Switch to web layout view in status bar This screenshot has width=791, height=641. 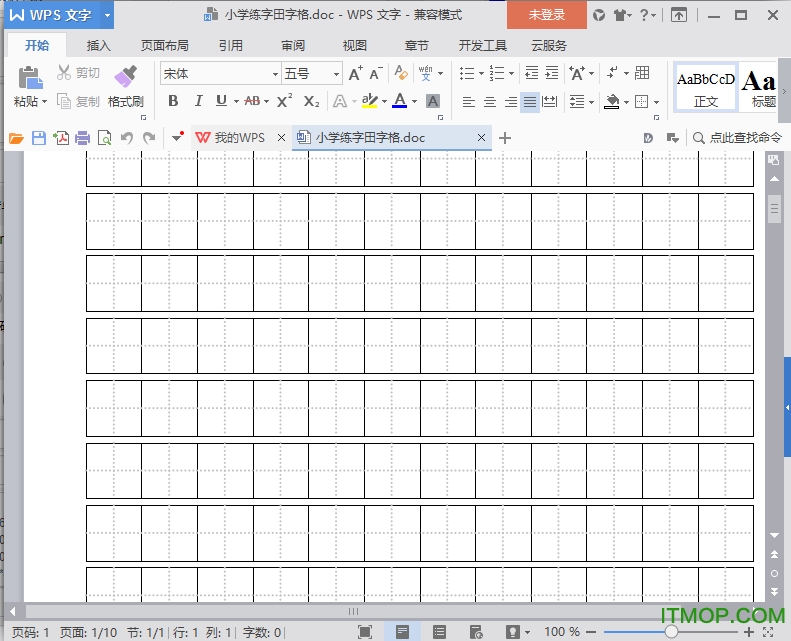click(x=476, y=632)
